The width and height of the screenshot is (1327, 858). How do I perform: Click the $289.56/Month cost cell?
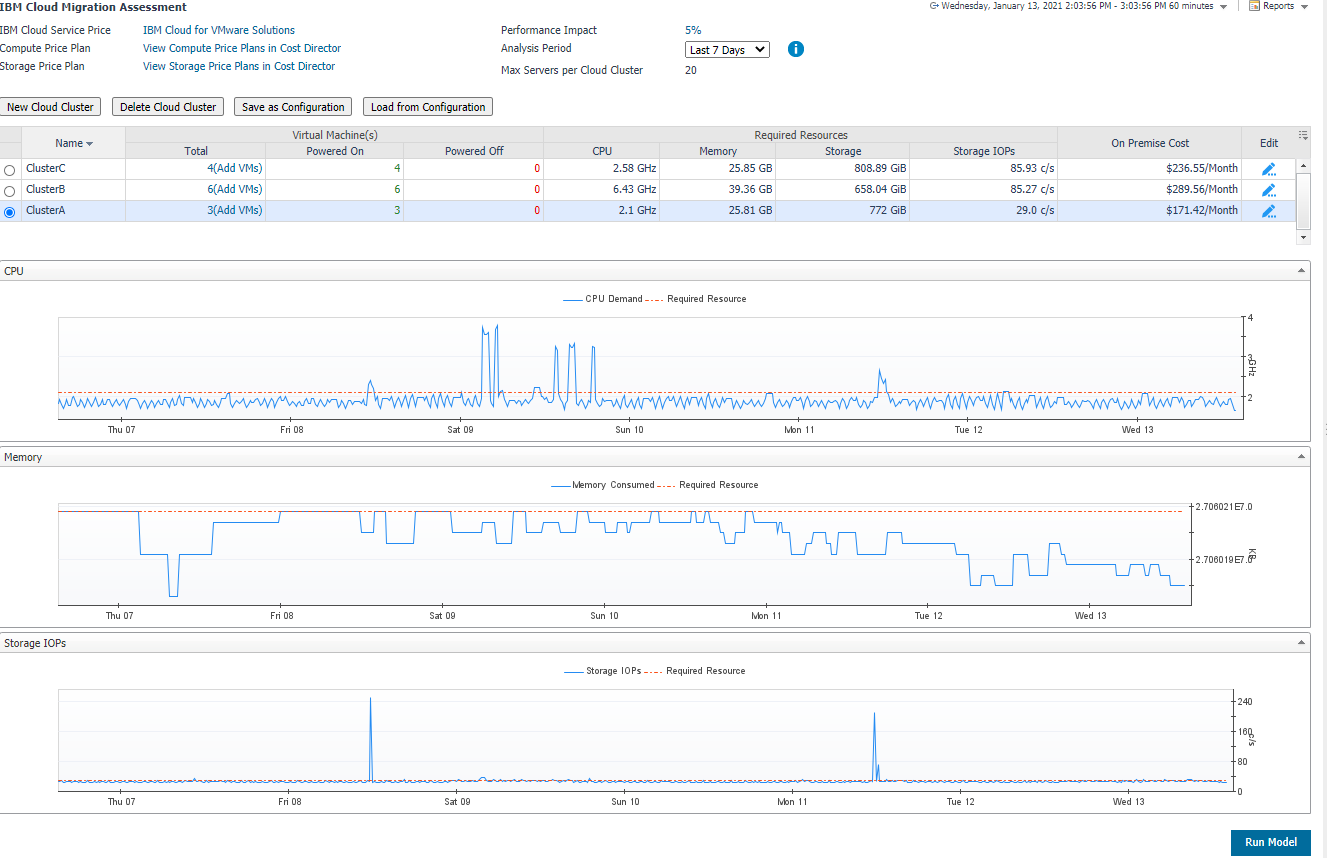click(x=1150, y=190)
